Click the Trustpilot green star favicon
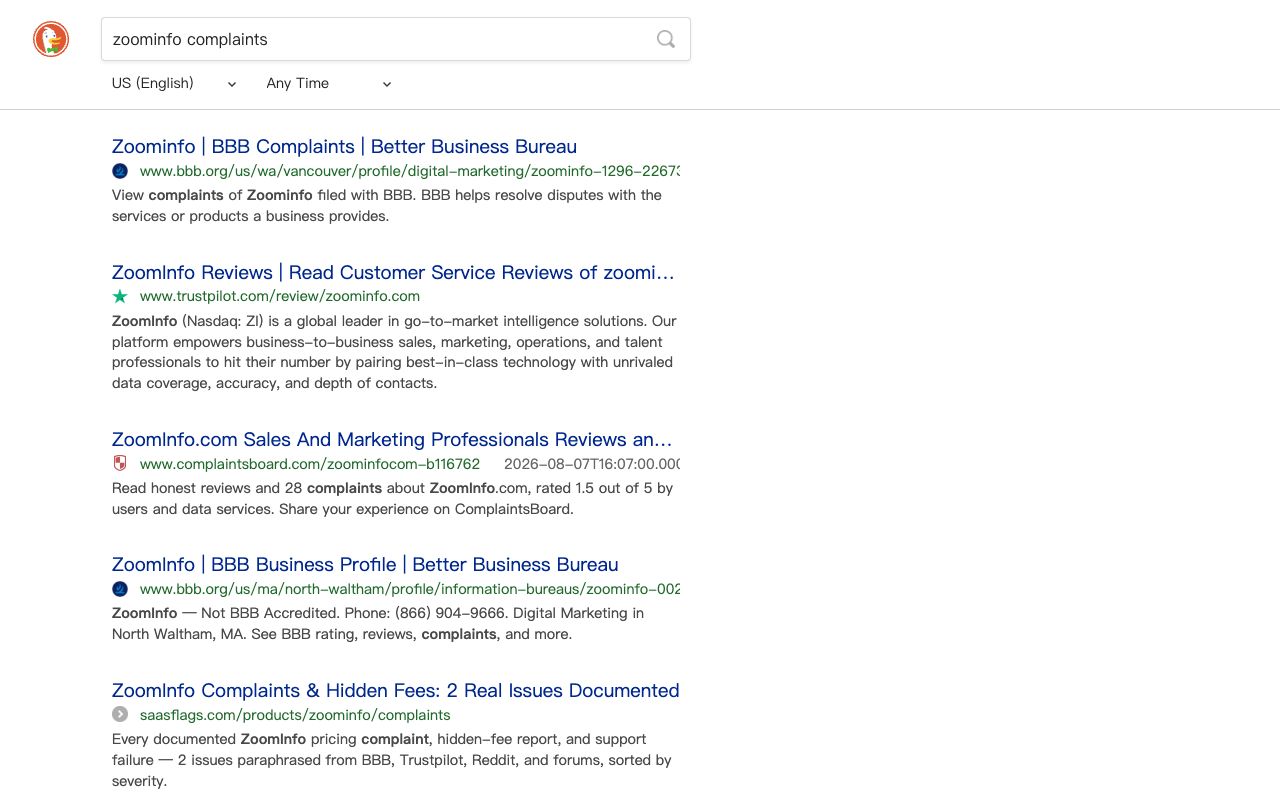Image resolution: width=1280 pixels, height=800 pixels. point(120,296)
